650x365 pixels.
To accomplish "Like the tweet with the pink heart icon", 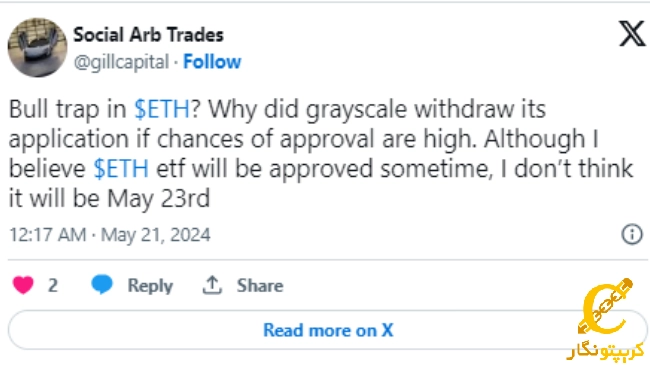I will click(x=23, y=285).
